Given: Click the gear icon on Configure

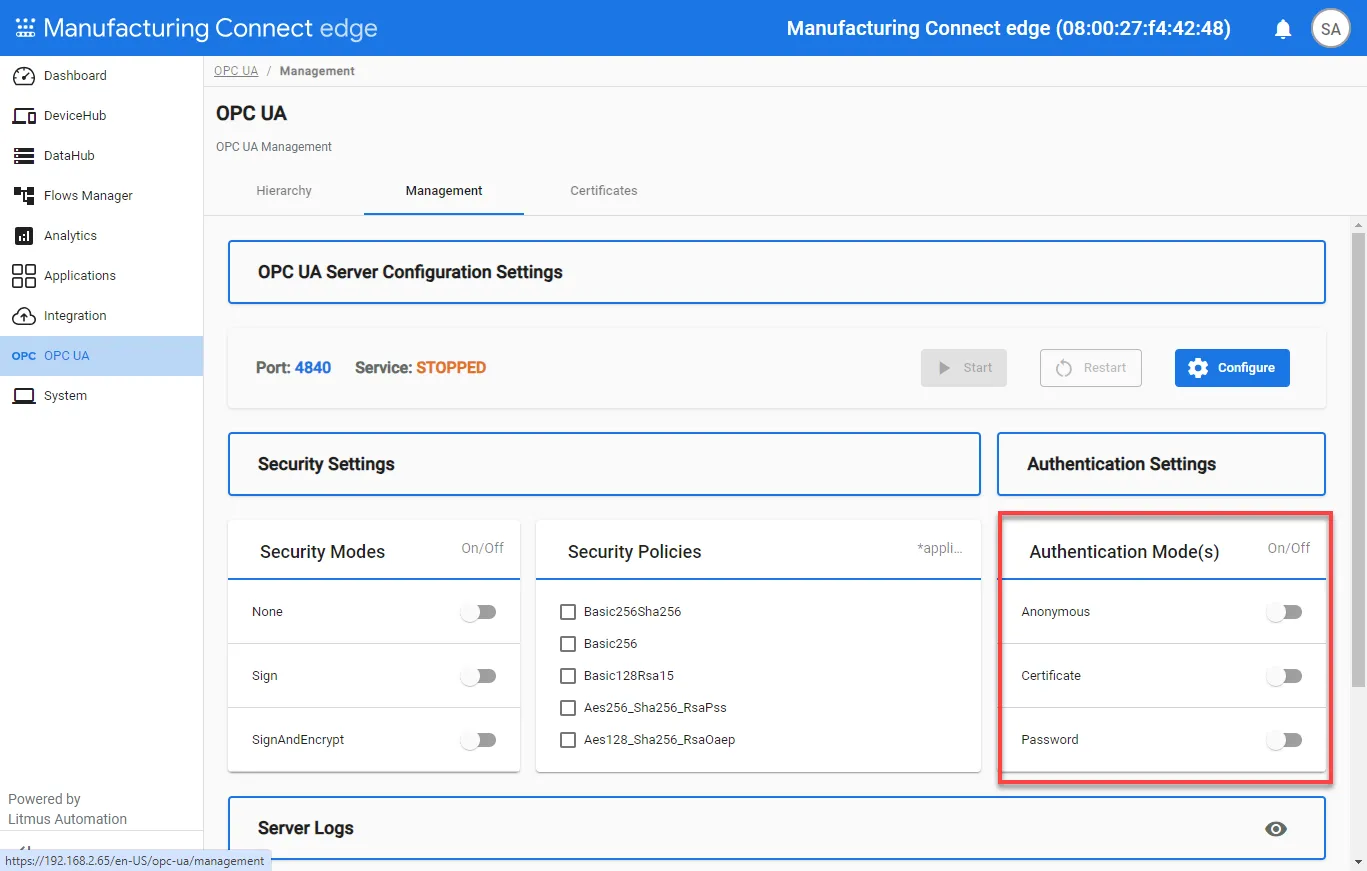Looking at the screenshot, I should [1198, 368].
